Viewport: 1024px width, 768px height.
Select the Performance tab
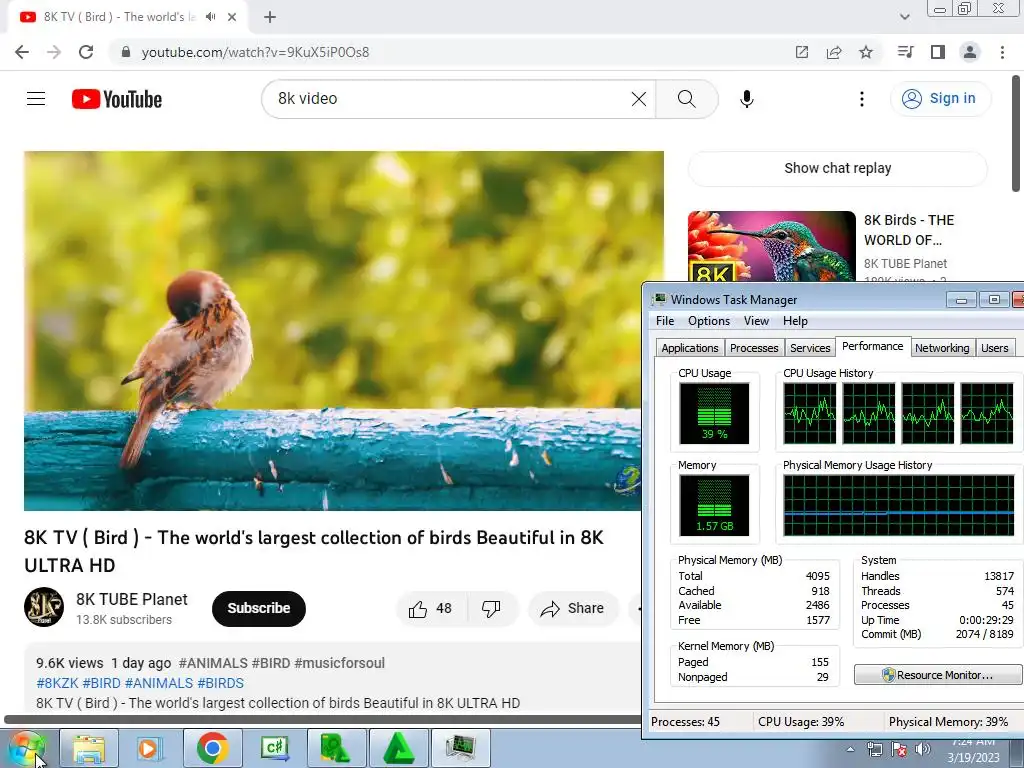coord(872,346)
